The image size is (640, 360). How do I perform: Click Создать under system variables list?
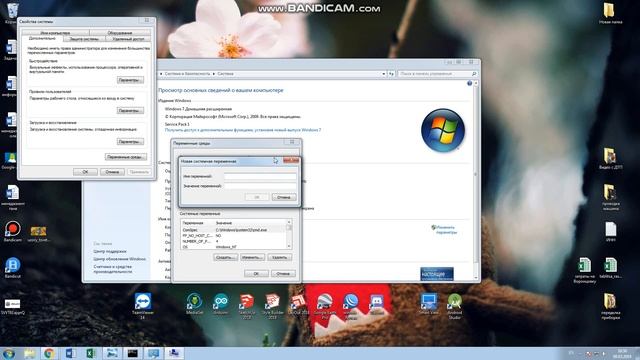point(225,258)
